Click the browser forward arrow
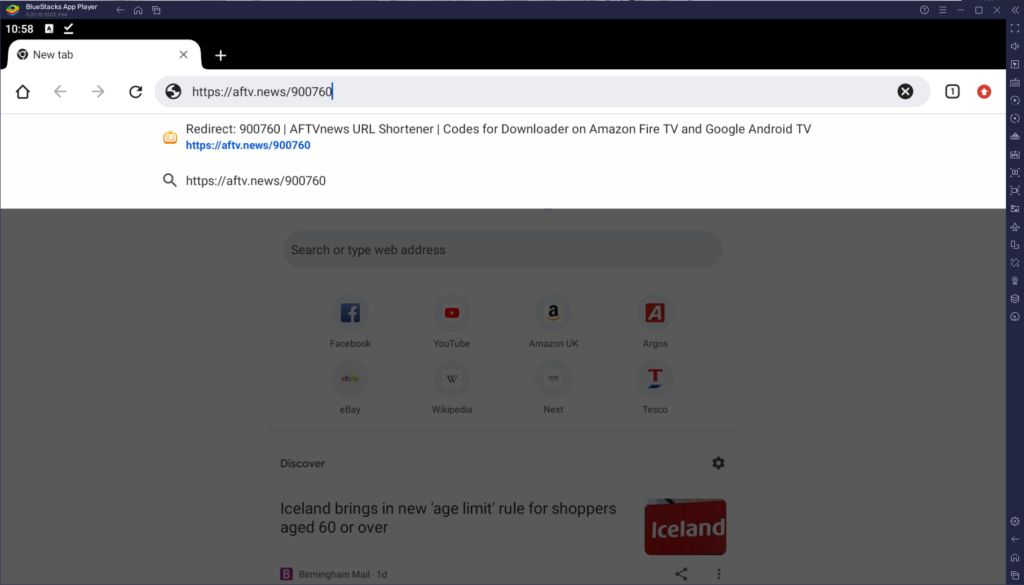The width and height of the screenshot is (1024, 585). (98, 92)
